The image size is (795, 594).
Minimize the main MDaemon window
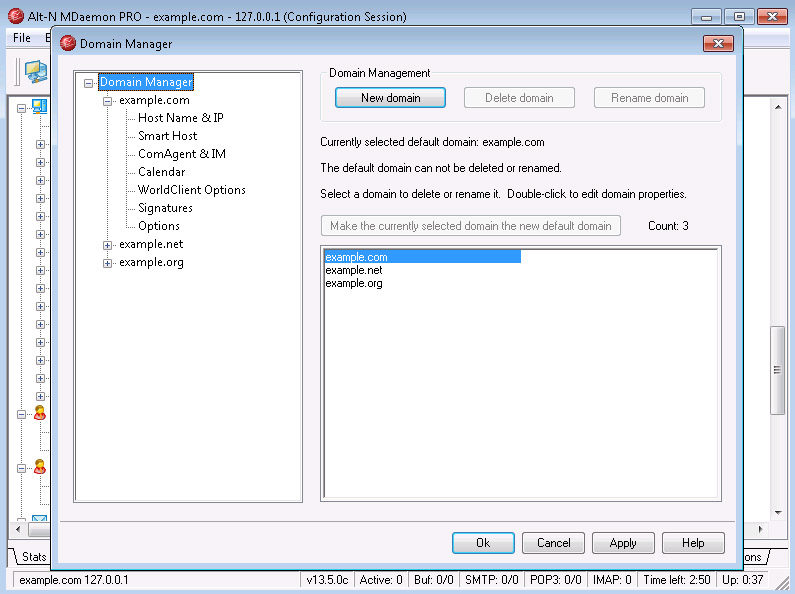pos(706,17)
